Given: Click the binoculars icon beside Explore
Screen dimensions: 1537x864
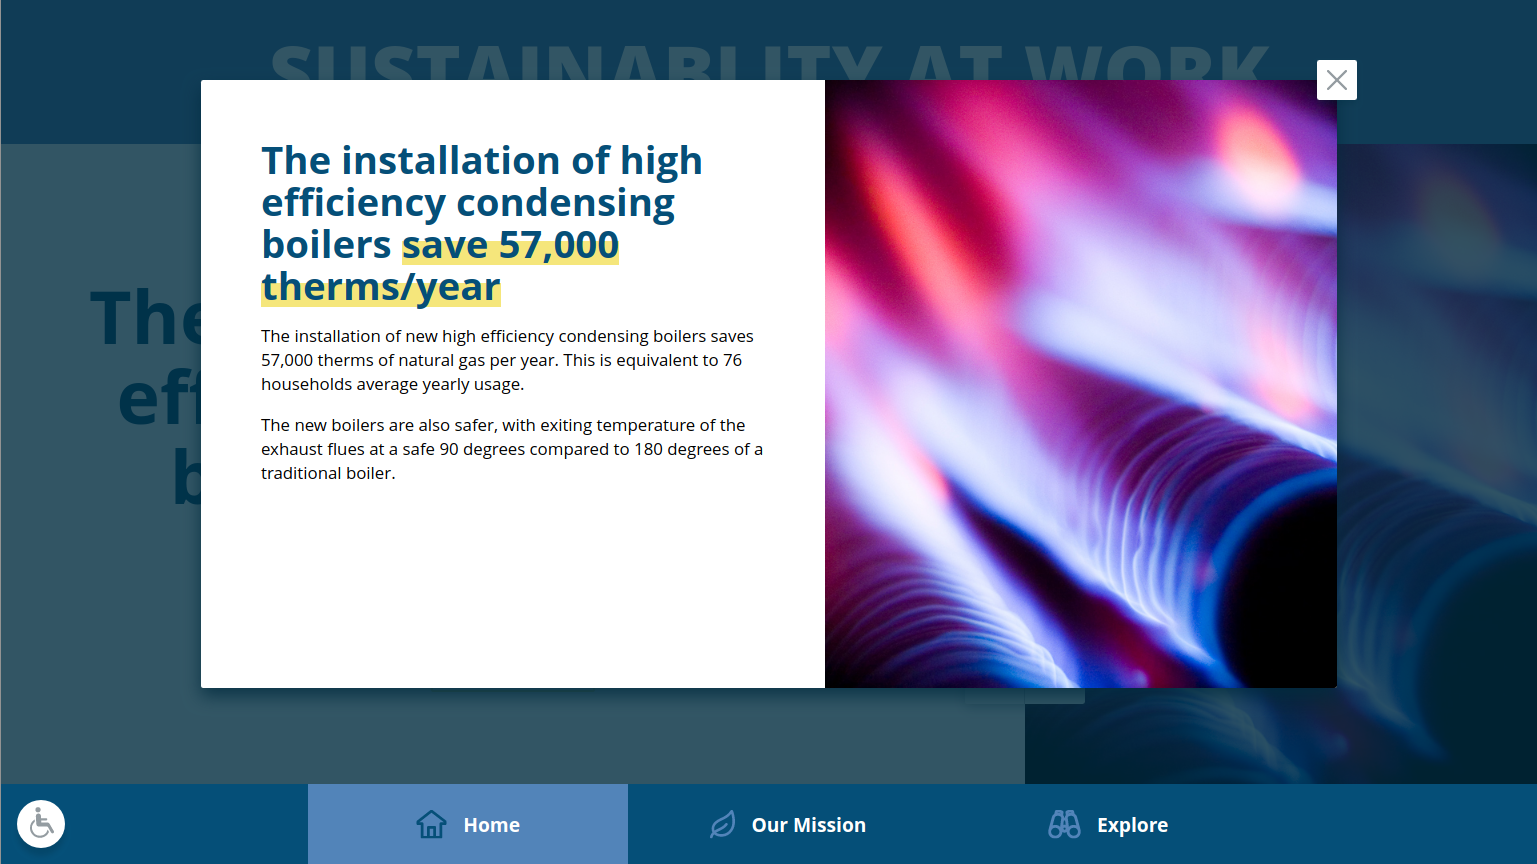Looking at the screenshot, I should [1064, 825].
